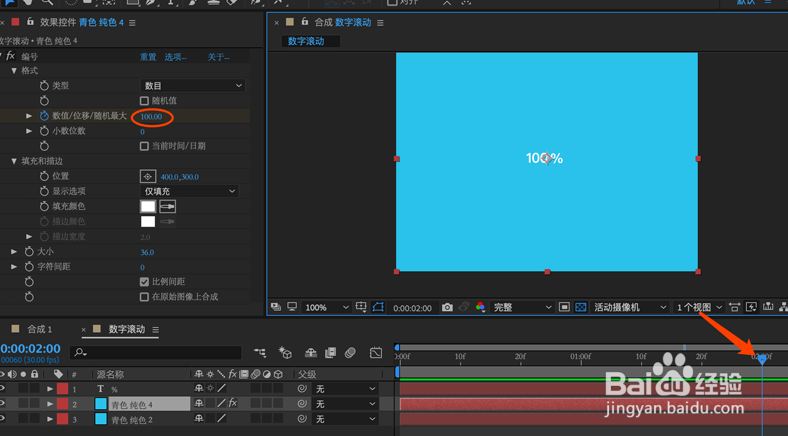Open the white 填充颜色 swatch
The height and width of the screenshot is (436, 788).
click(x=148, y=206)
